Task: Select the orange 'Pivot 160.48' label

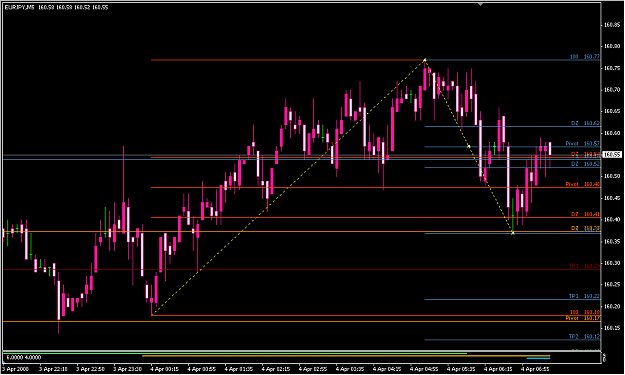Action: (x=582, y=184)
